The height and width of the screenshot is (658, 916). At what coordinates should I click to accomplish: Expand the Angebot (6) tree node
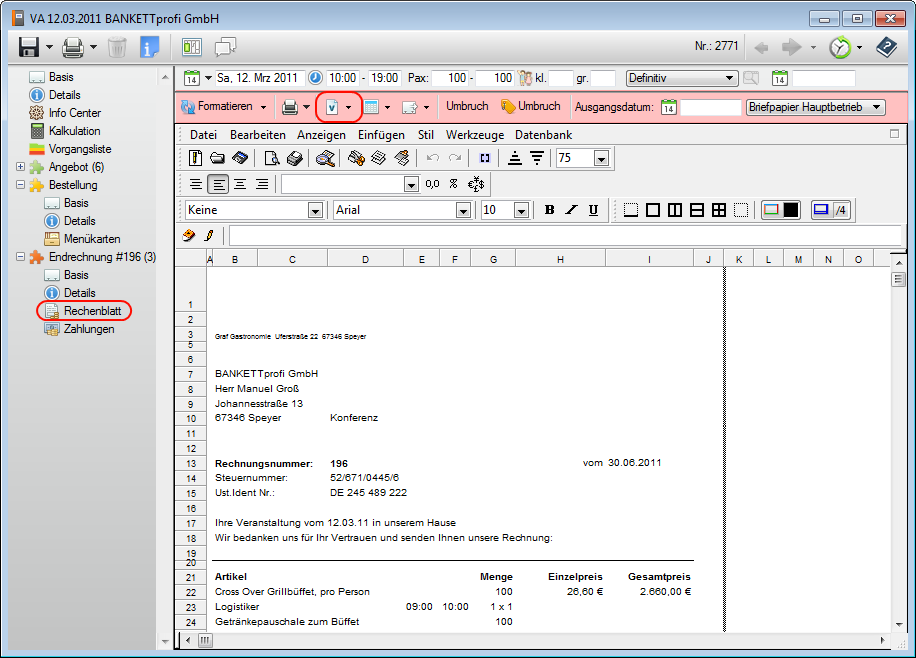click(21, 167)
